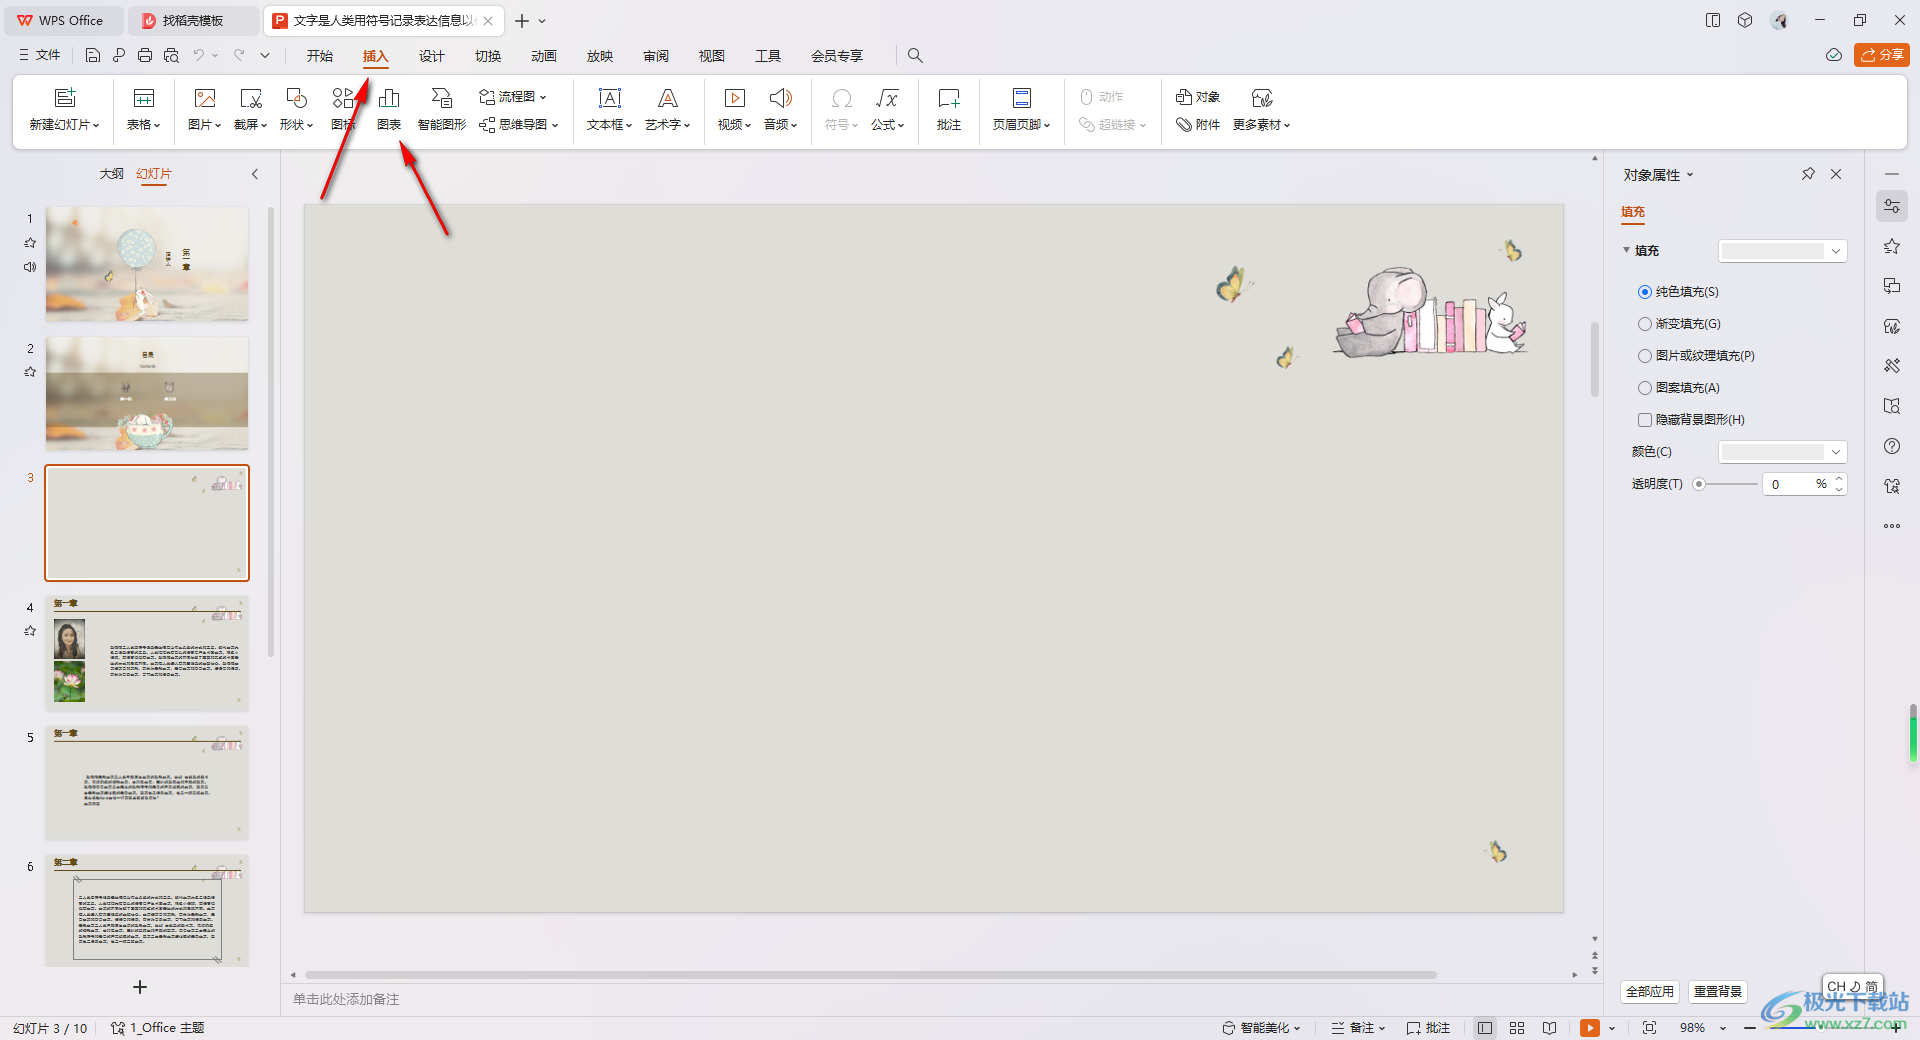Open WordArt (艺术字) styles
The image size is (1920, 1040).
click(x=668, y=109)
